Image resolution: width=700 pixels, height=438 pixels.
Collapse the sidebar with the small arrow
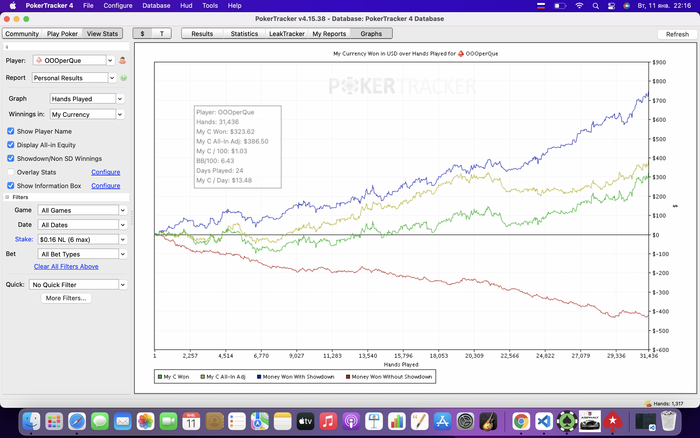click(x=7, y=47)
